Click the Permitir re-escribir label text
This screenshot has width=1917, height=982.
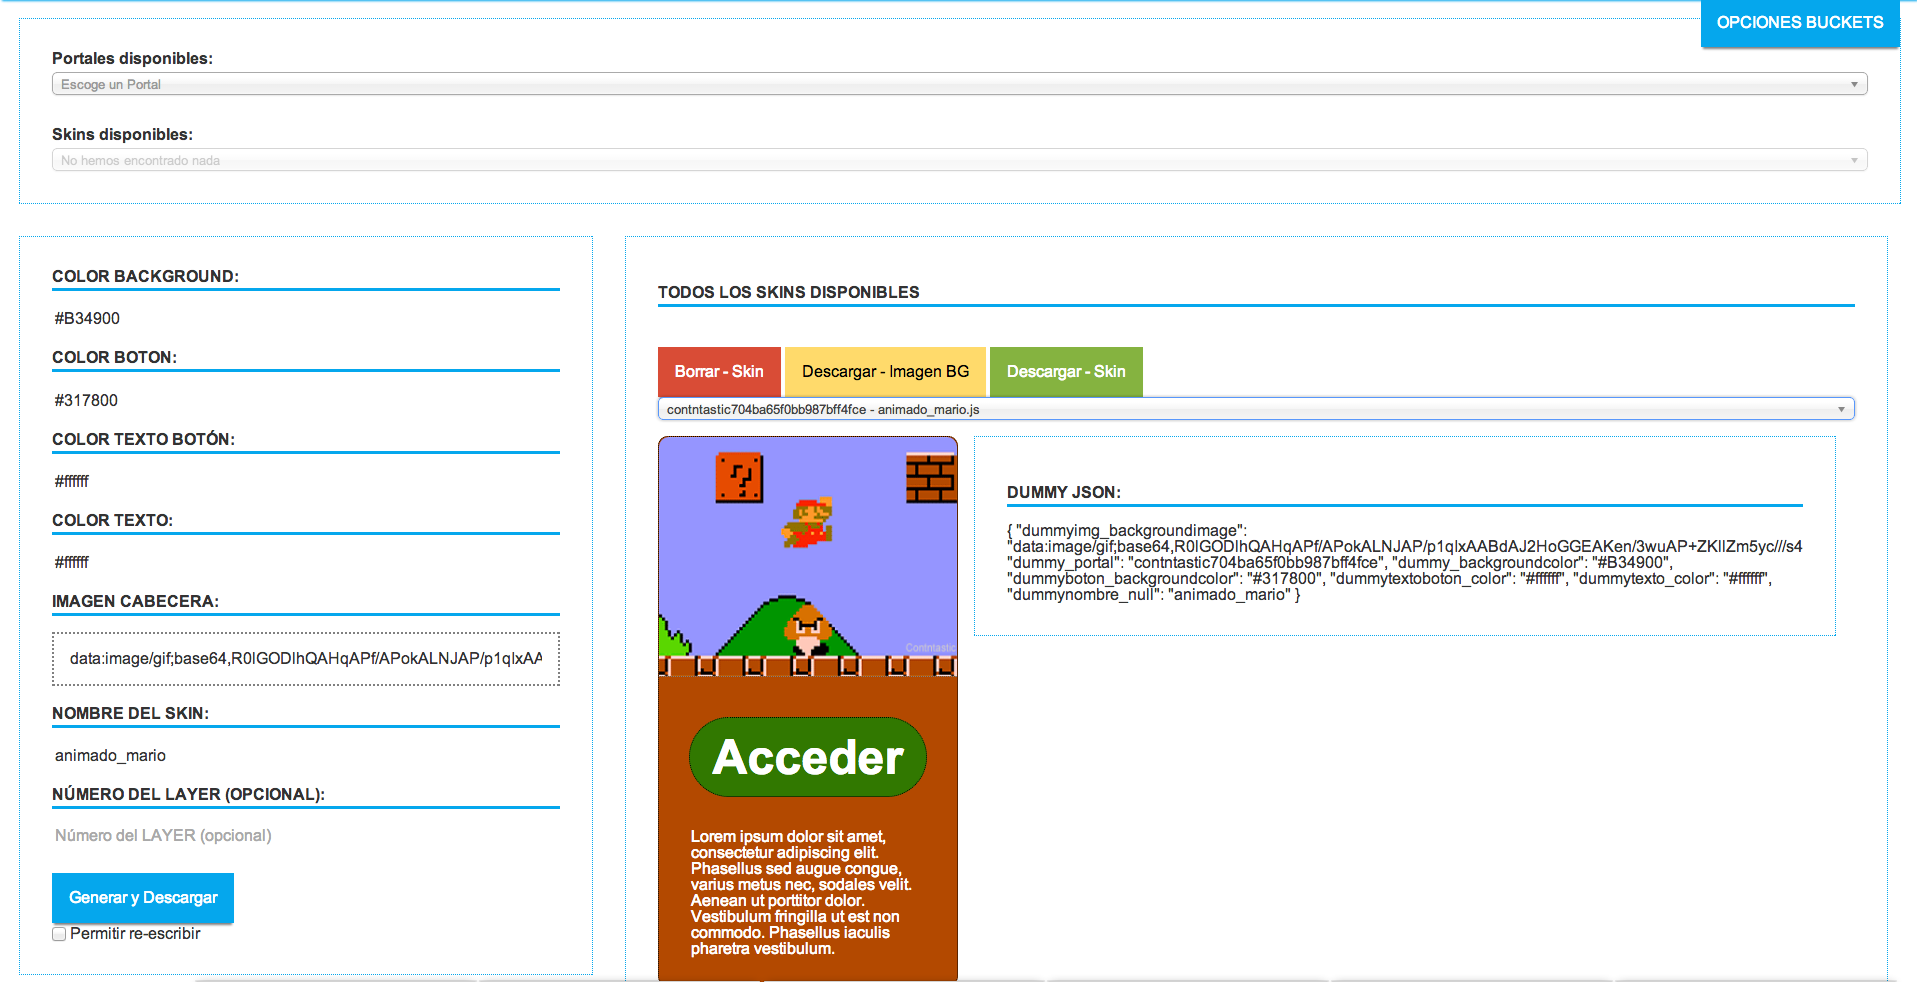click(x=135, y=934)
